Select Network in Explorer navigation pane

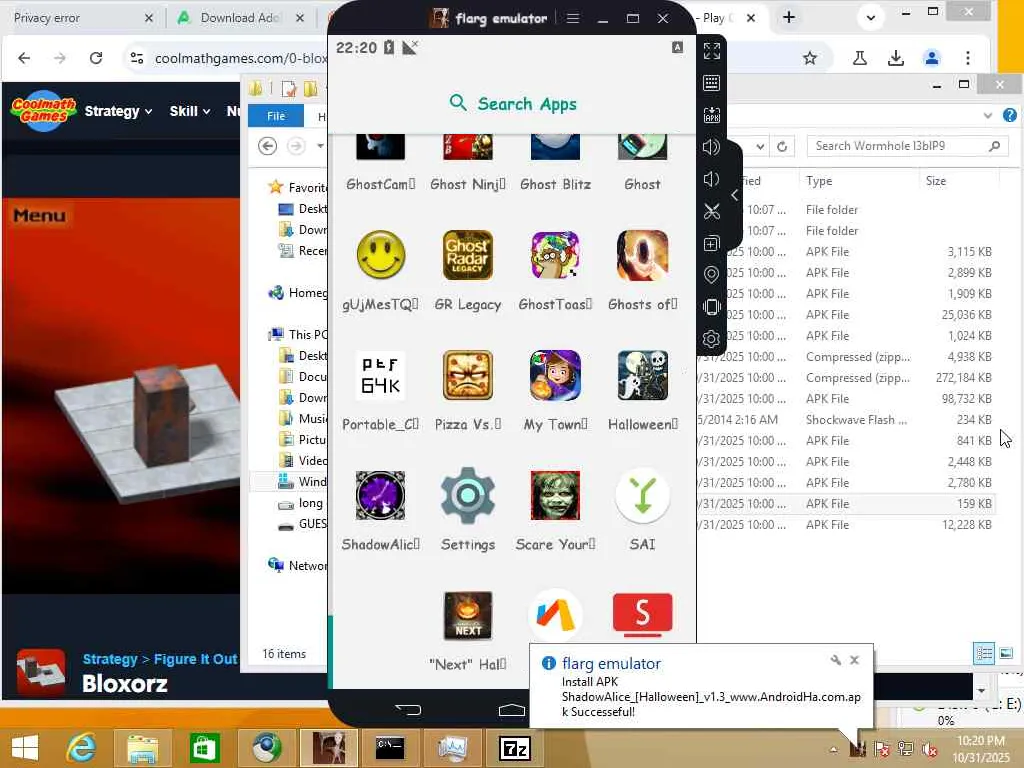pos(298,566)
